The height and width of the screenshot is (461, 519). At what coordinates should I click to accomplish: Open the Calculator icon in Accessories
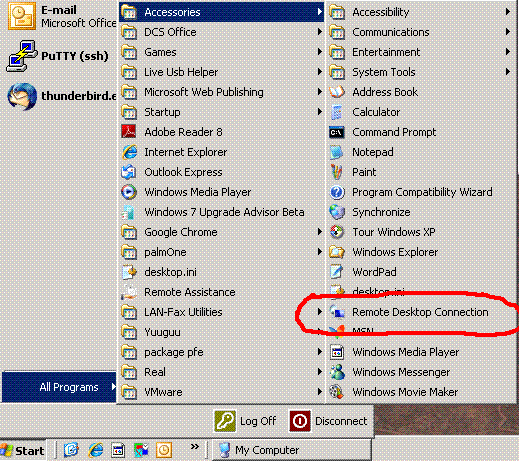pyautogui.click(x=337, y=112)
